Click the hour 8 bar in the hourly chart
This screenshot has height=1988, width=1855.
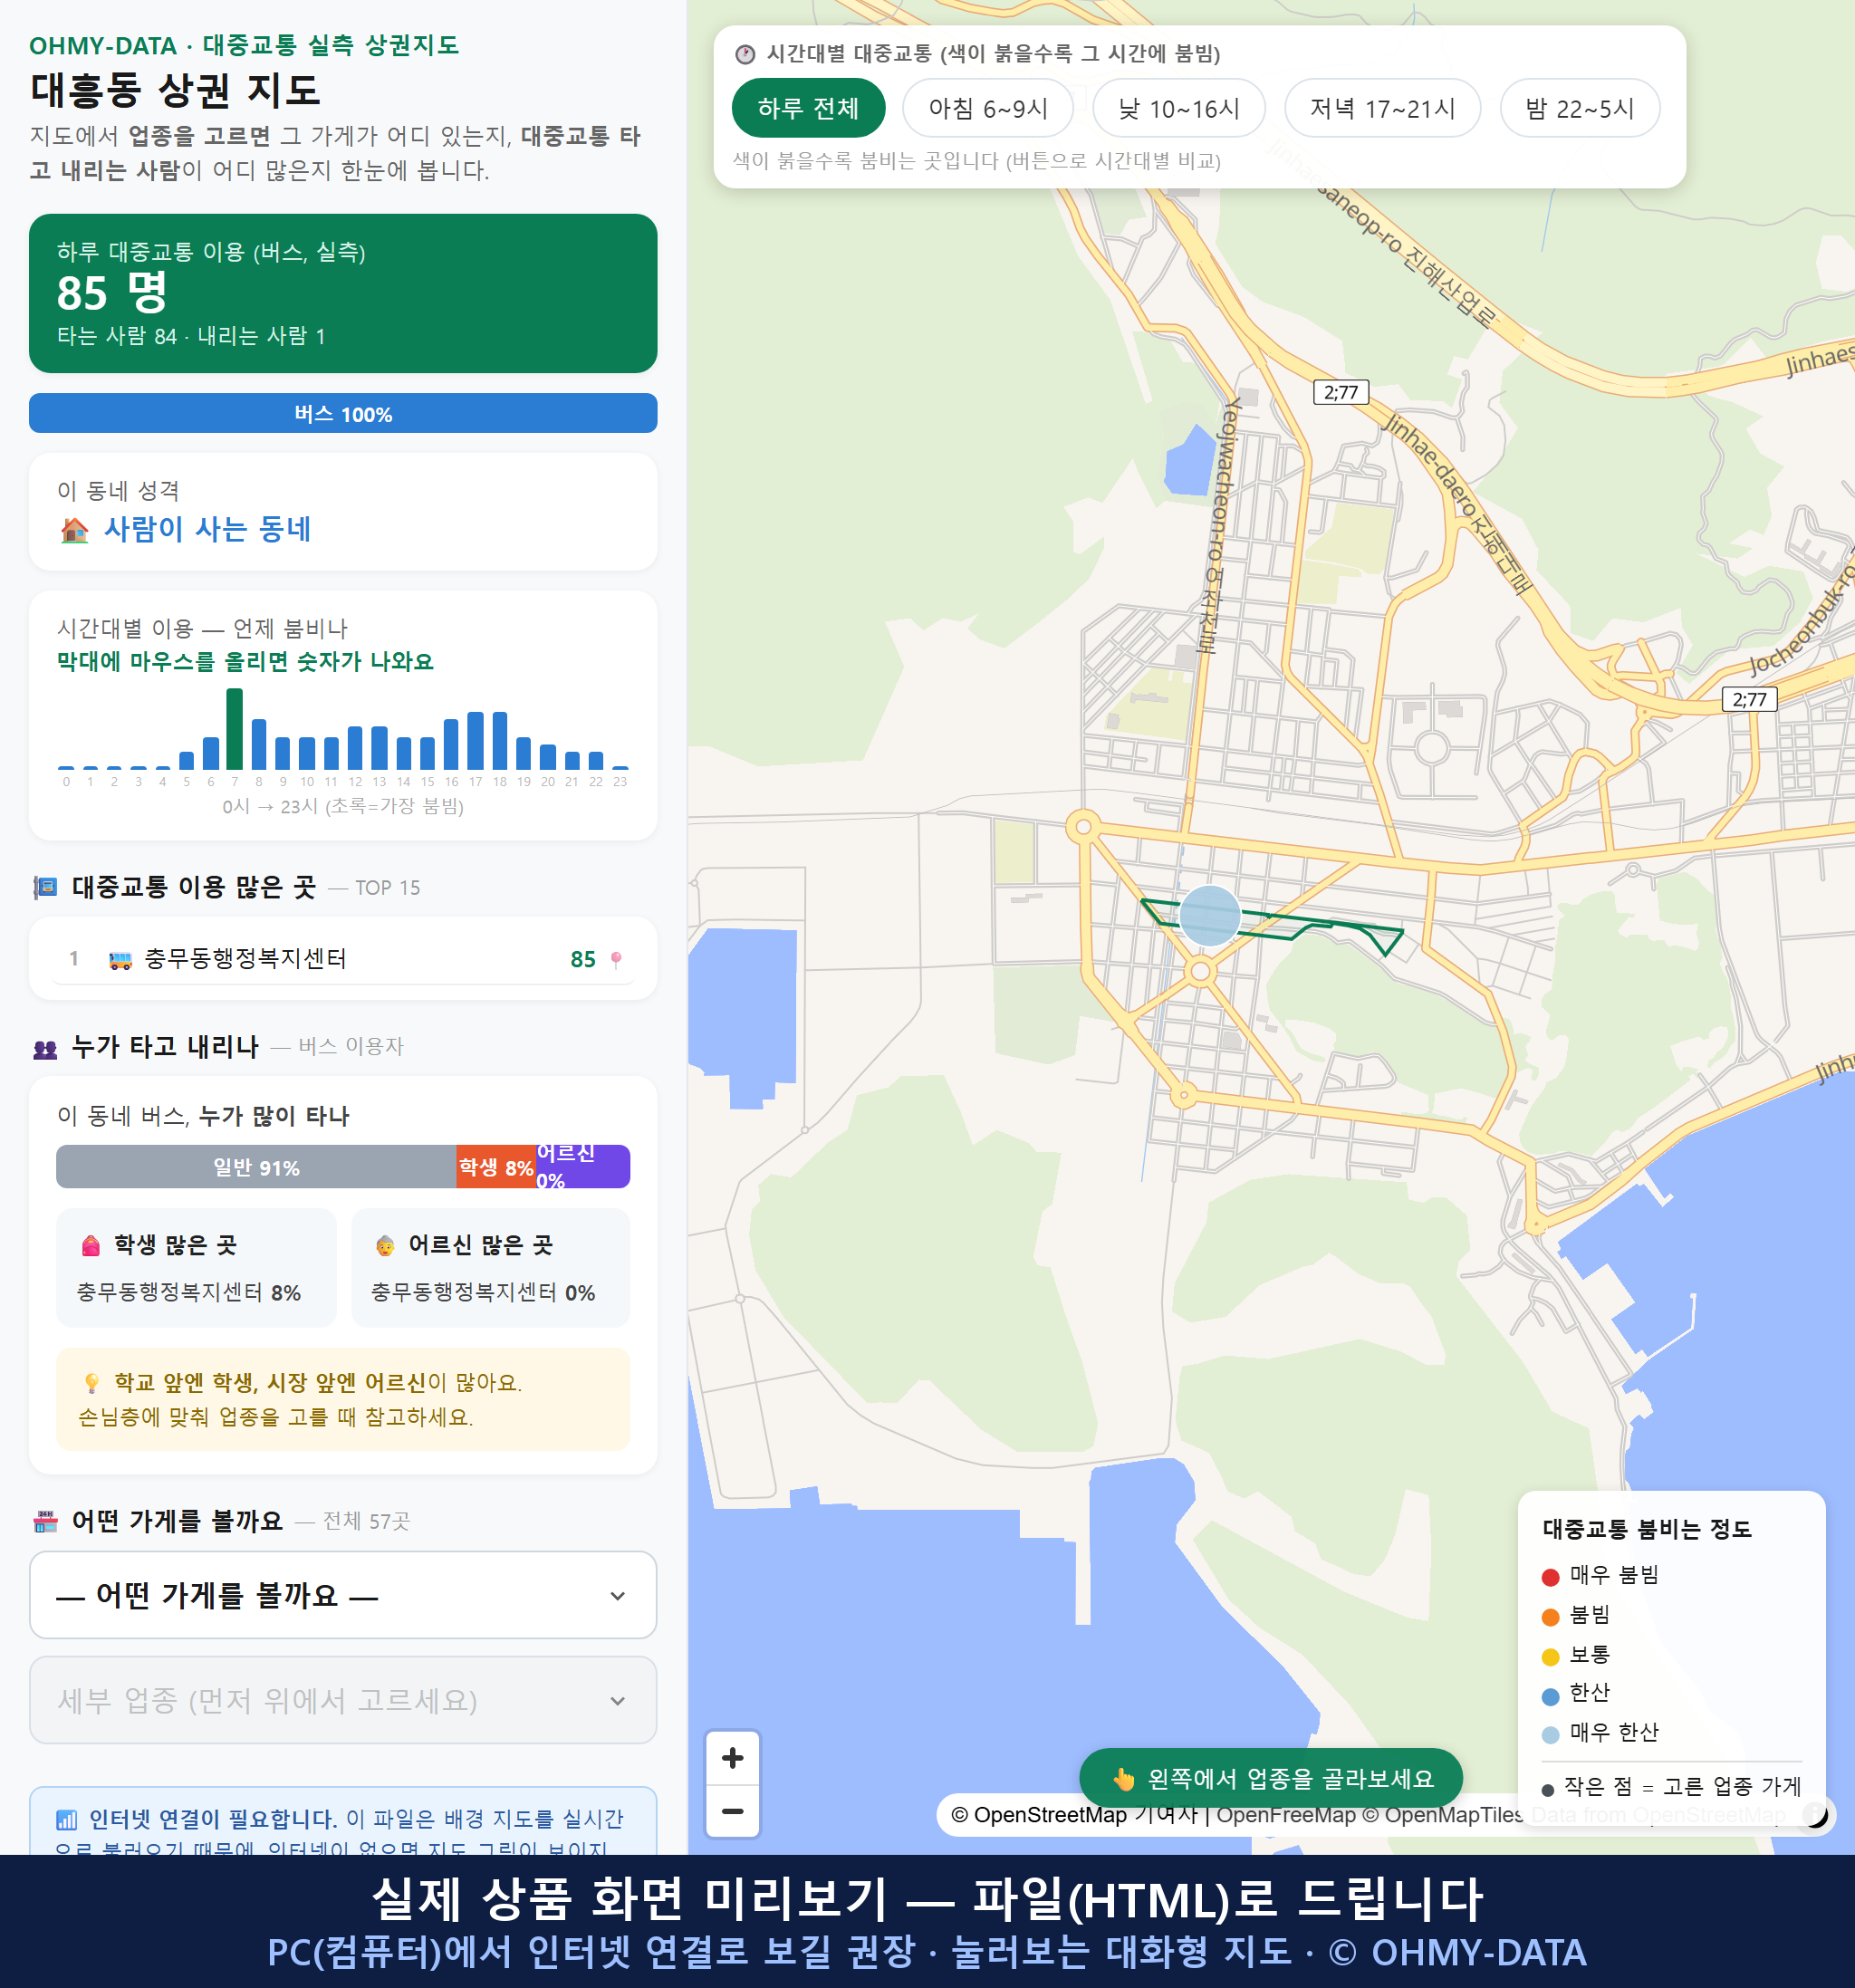pyautogui.click(x=259, y=743)
